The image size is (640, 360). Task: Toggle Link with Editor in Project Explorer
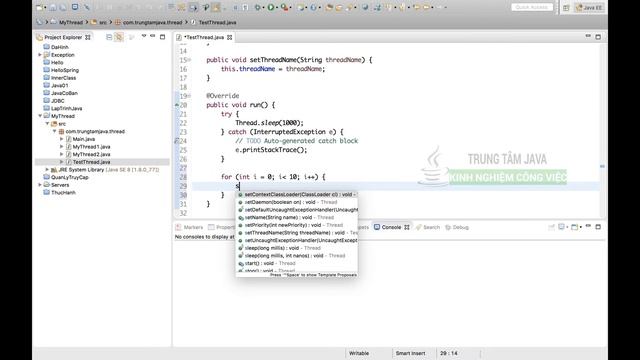coord(119,37)
